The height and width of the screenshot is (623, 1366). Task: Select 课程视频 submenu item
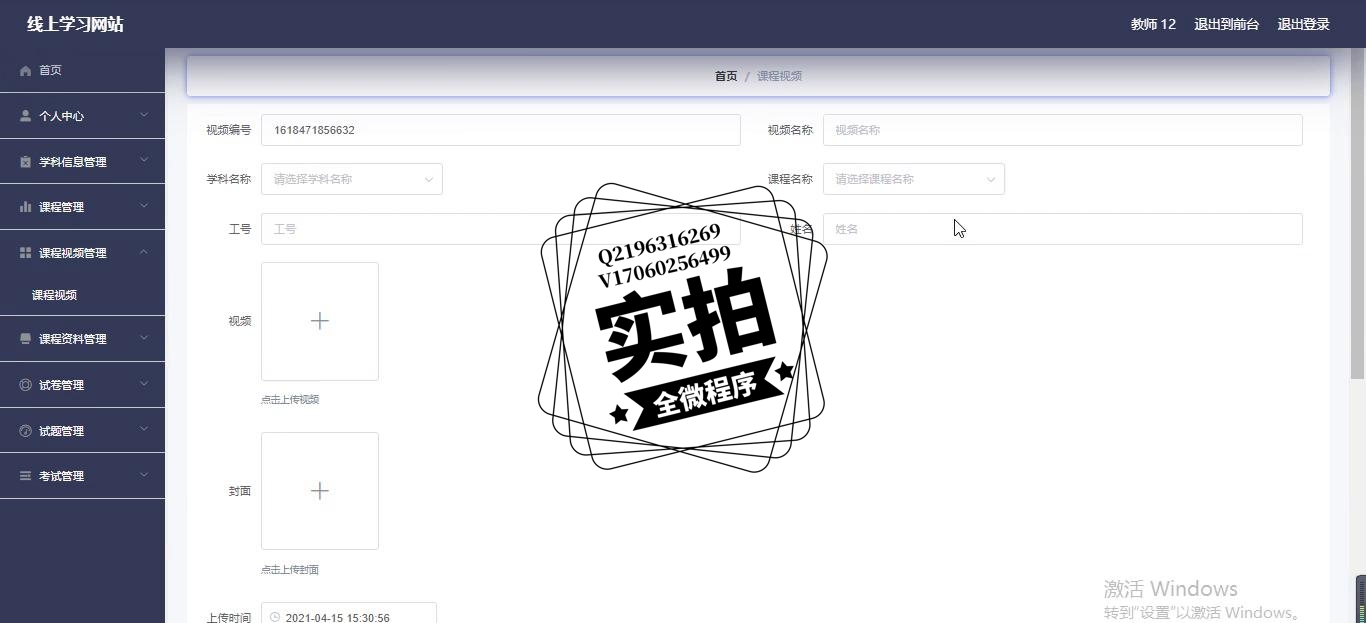pyautogui.click(x=82, y=295)
